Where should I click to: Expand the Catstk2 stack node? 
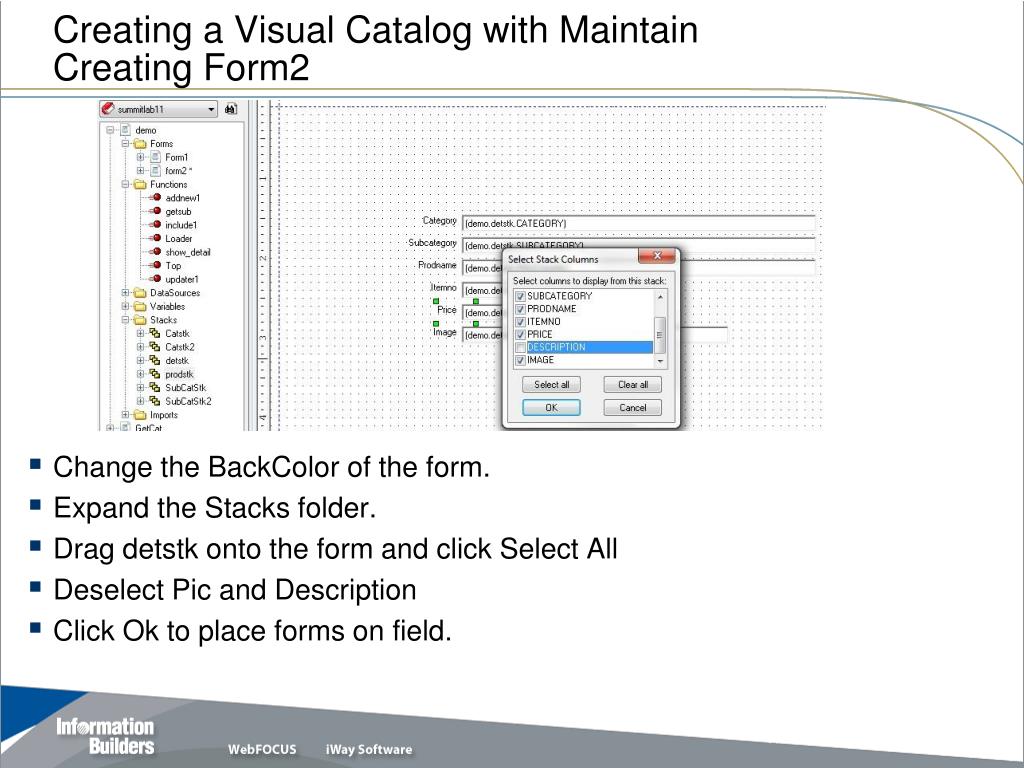(x=140, y=347)
